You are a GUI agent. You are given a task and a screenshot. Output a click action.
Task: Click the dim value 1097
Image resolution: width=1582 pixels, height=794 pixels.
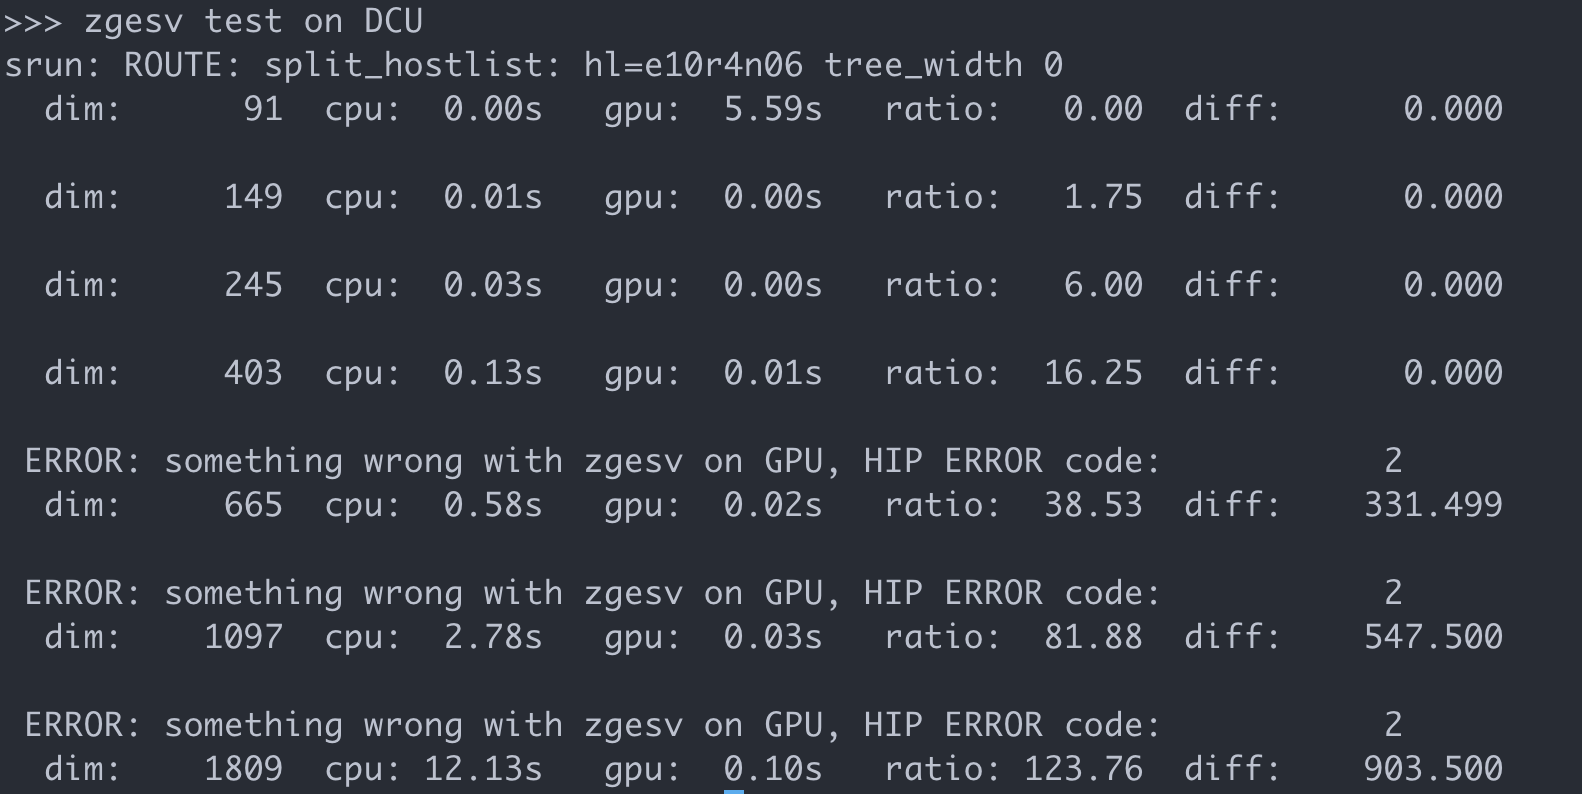tap(243, 637)
